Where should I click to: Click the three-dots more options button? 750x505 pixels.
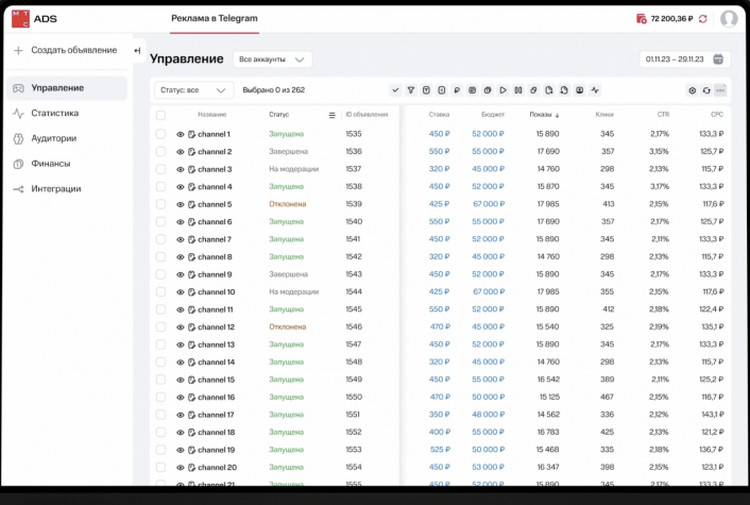pos(720,90)
